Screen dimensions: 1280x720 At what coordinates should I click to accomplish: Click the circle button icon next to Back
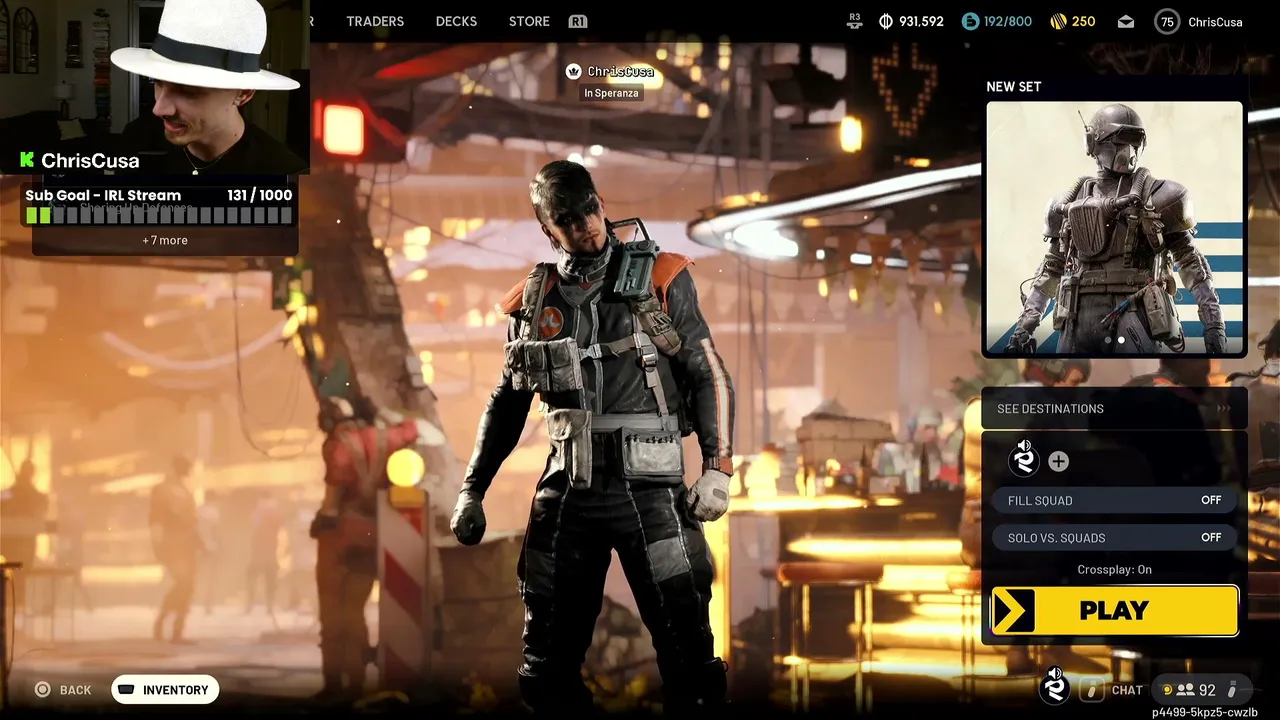pyautogui.click(x=42, y=690)
